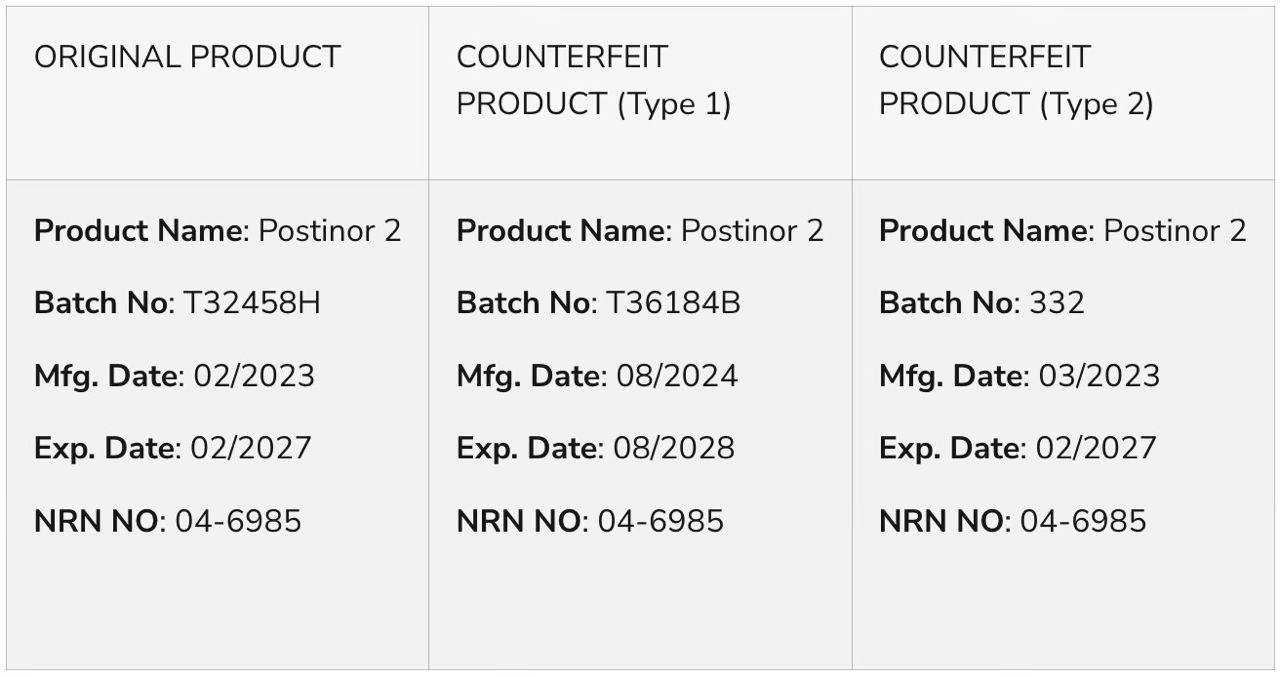Select manufacturing date value 02/2023
1280x677 pixels.
point(254,376)
